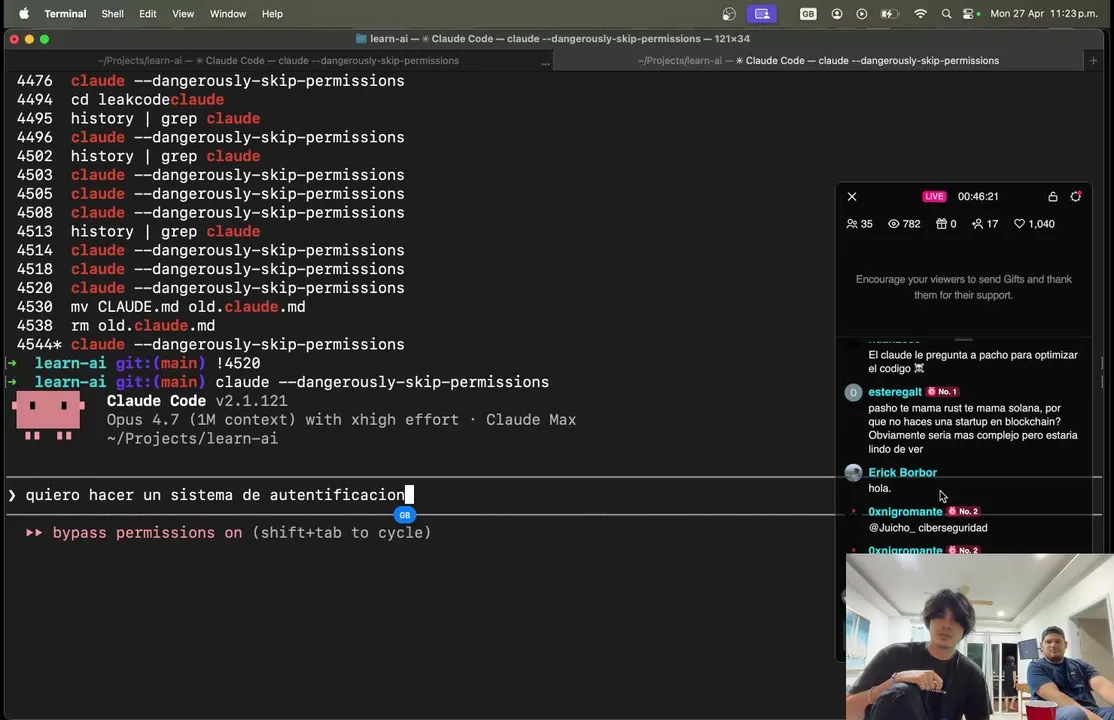Open the Wi-Fi menu
Image resolution: width=1114 pixels, height=720 pixels.
(x=920, y=14)
